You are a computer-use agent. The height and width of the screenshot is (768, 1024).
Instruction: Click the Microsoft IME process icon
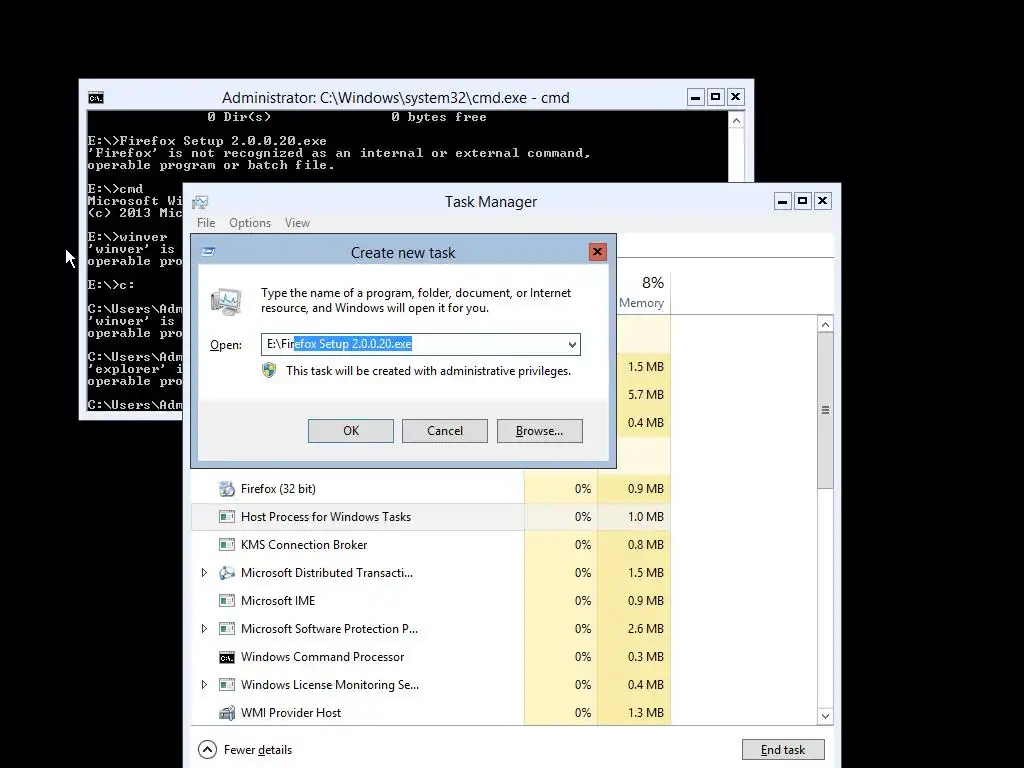[227, 601]
